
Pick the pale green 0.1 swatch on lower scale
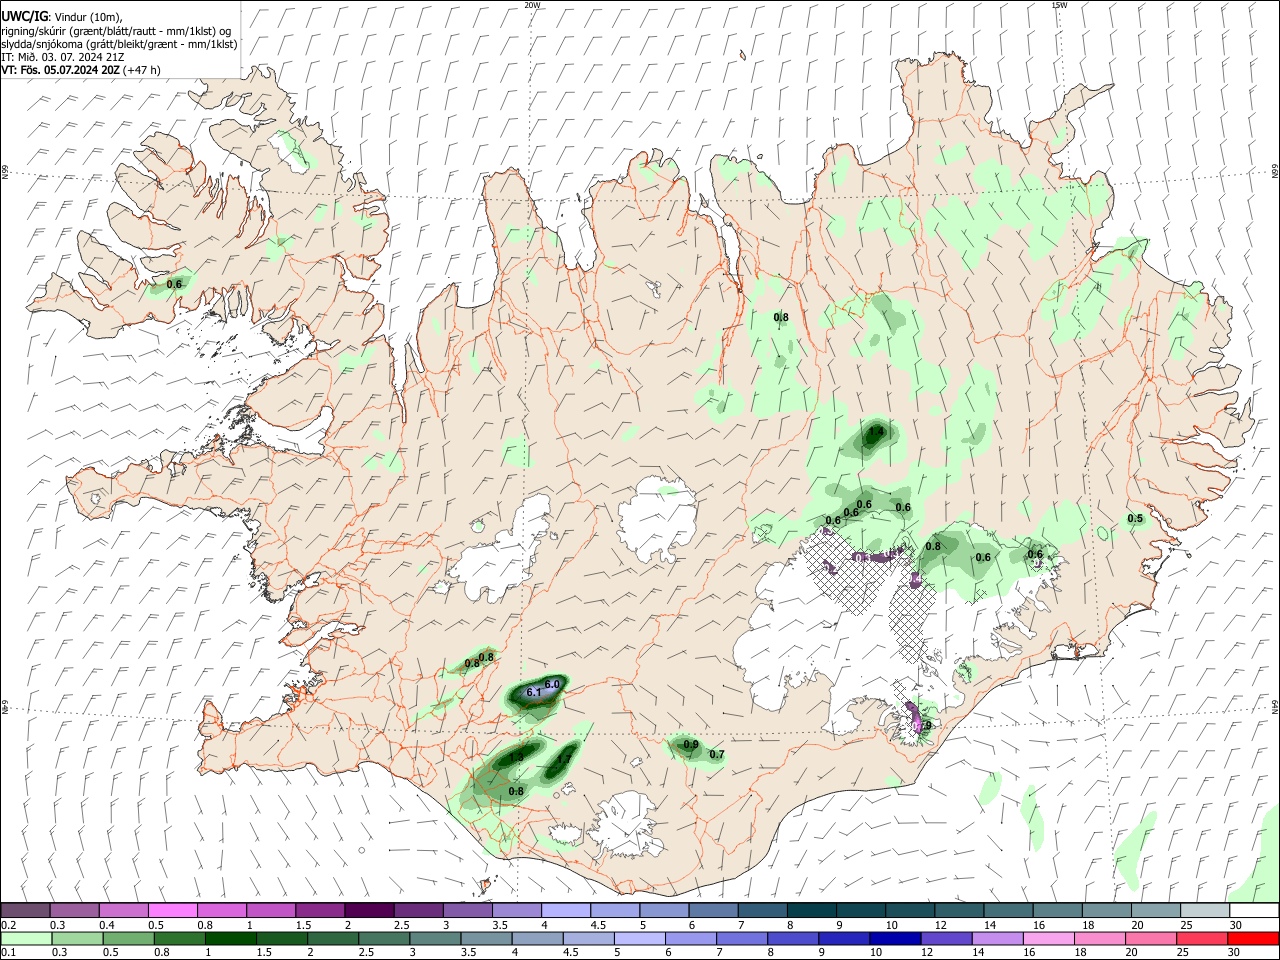25,938
